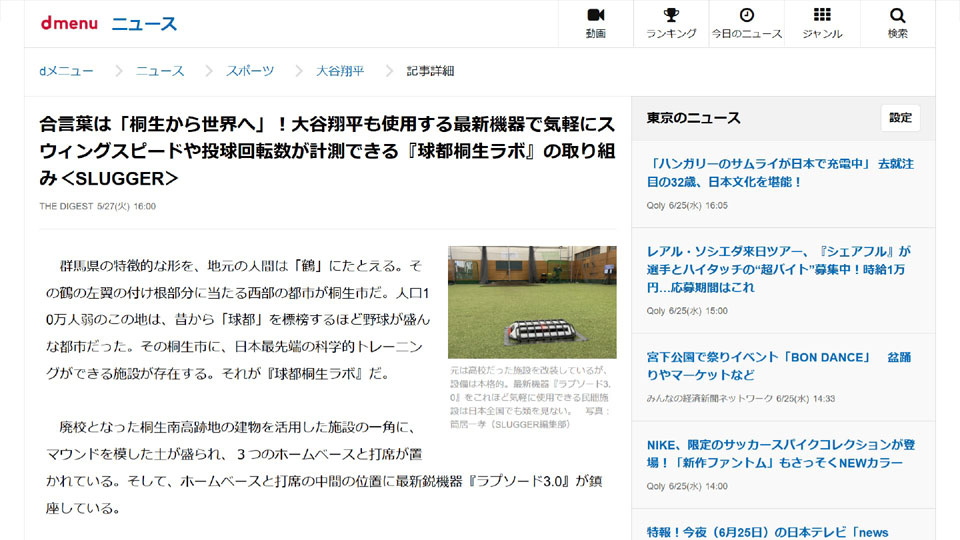Open the NIKE サッカースパイク article
The width and height of the screenshot is (960, 540).
(781, 454)
